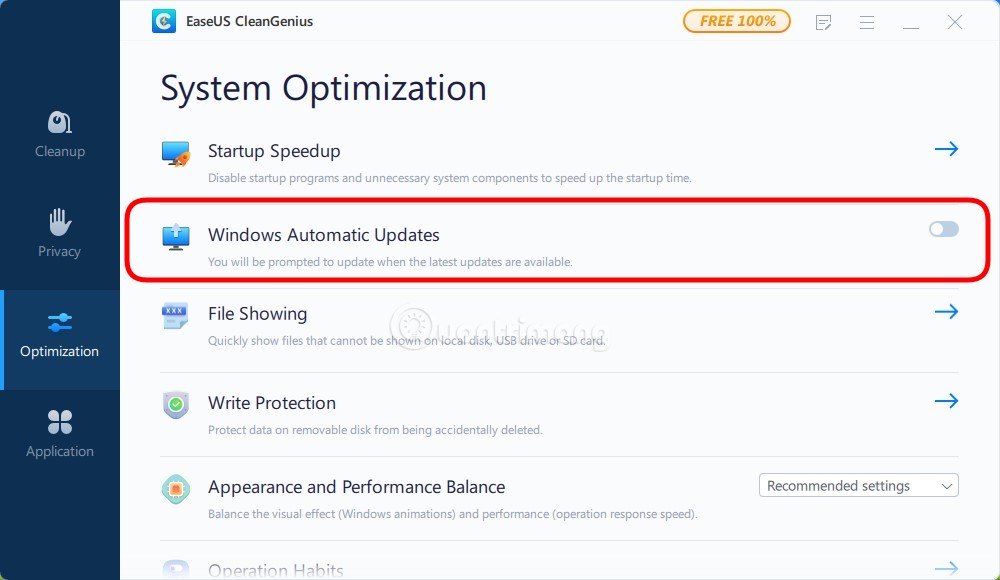Click the Write Protection shield icon
Viewport: 1000px width, 580px height.
176,404
